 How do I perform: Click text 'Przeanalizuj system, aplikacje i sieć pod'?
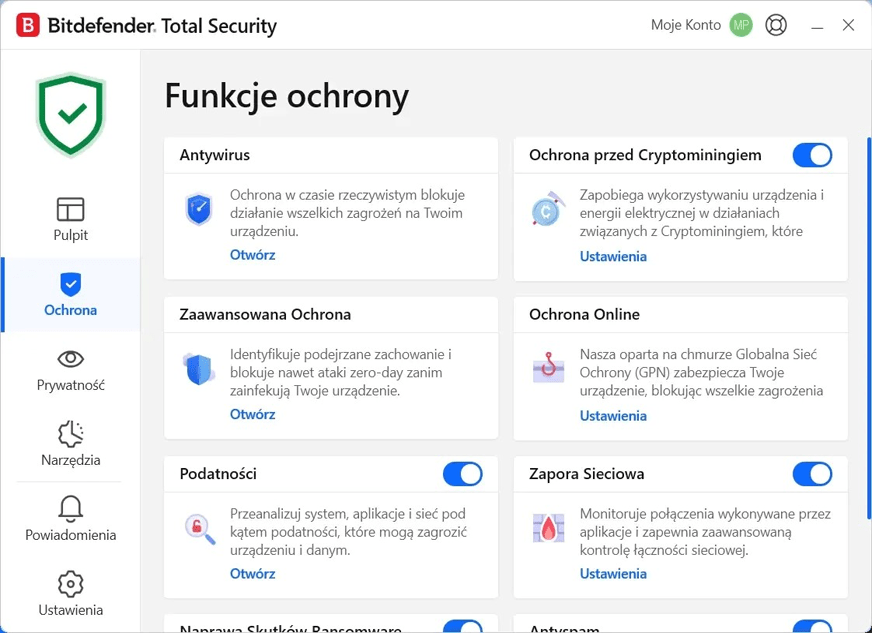coord(348,514)
